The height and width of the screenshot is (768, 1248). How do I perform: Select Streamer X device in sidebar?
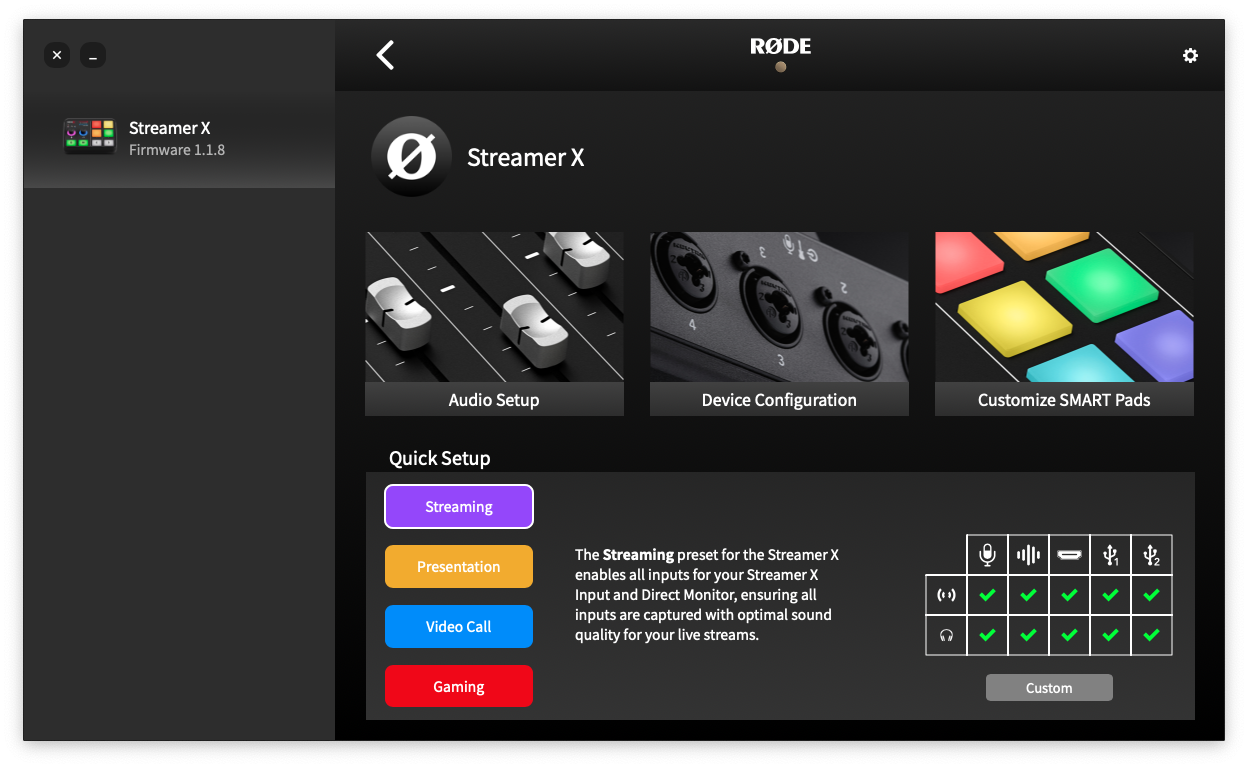[179, 139]
